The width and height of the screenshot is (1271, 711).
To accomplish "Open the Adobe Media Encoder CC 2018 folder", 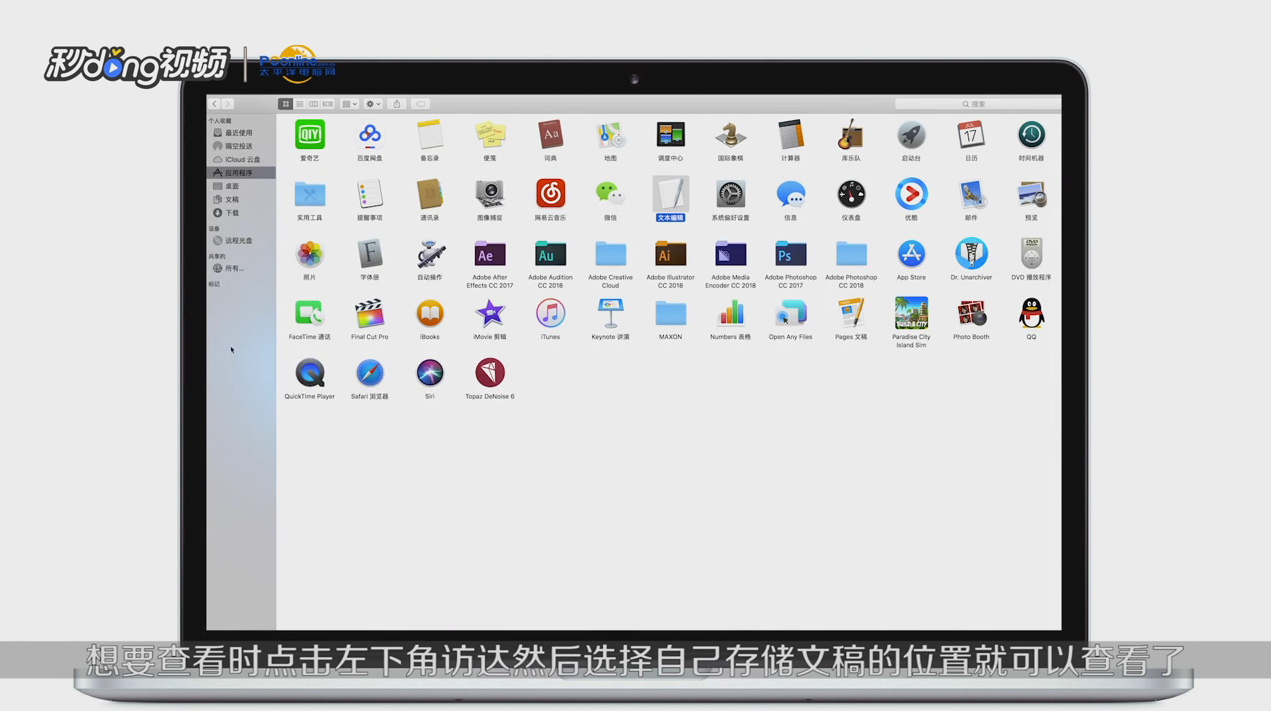I will point(730,254).
